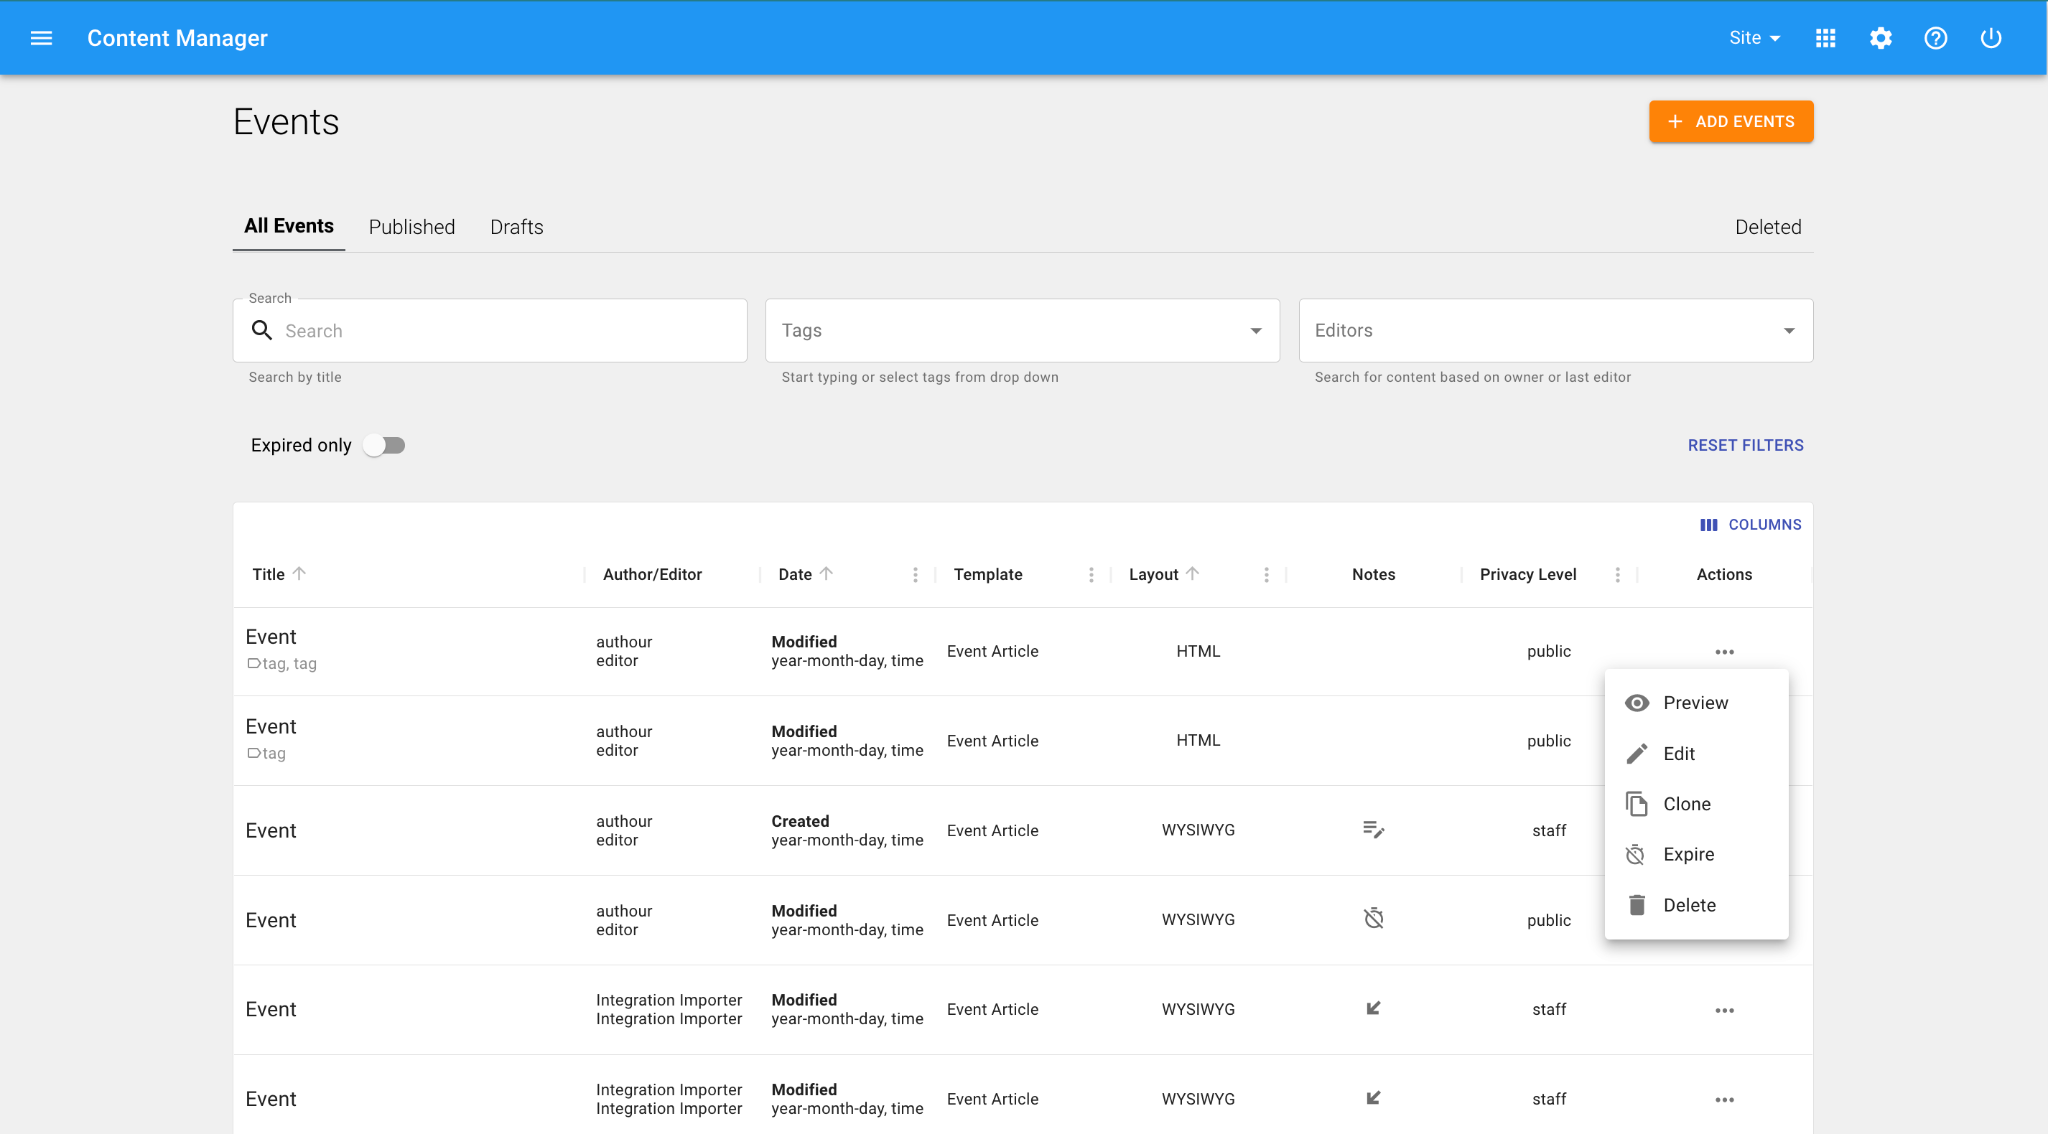
Task: Click the power logout icon
Action: point(1990,38)
